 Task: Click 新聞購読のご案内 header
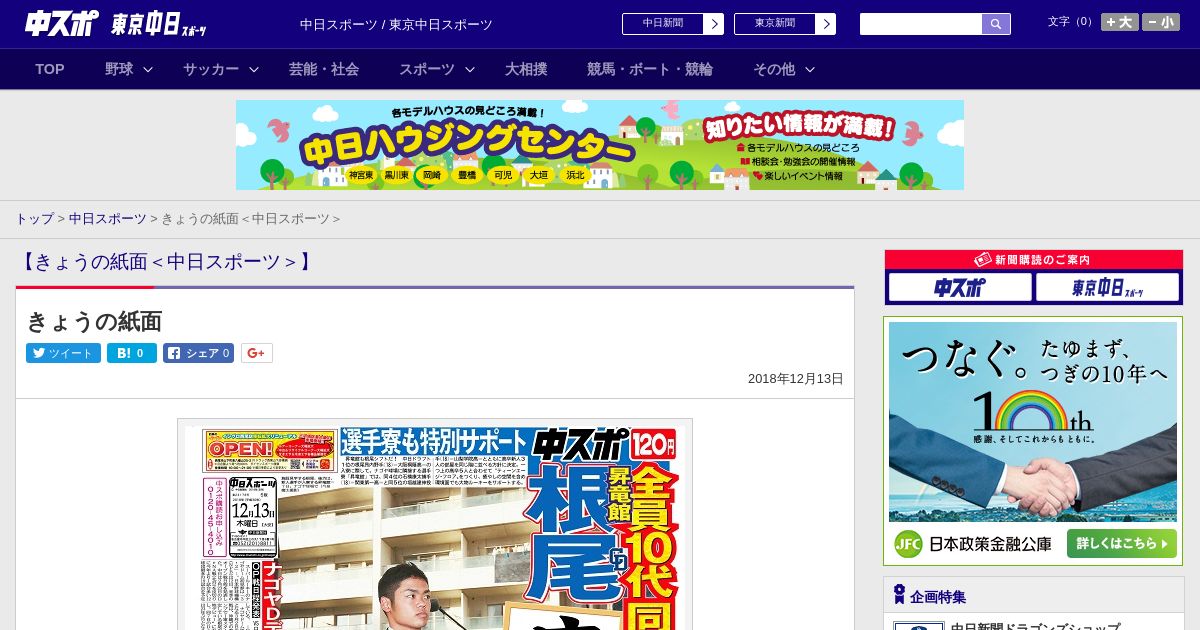pos(1034,260)
